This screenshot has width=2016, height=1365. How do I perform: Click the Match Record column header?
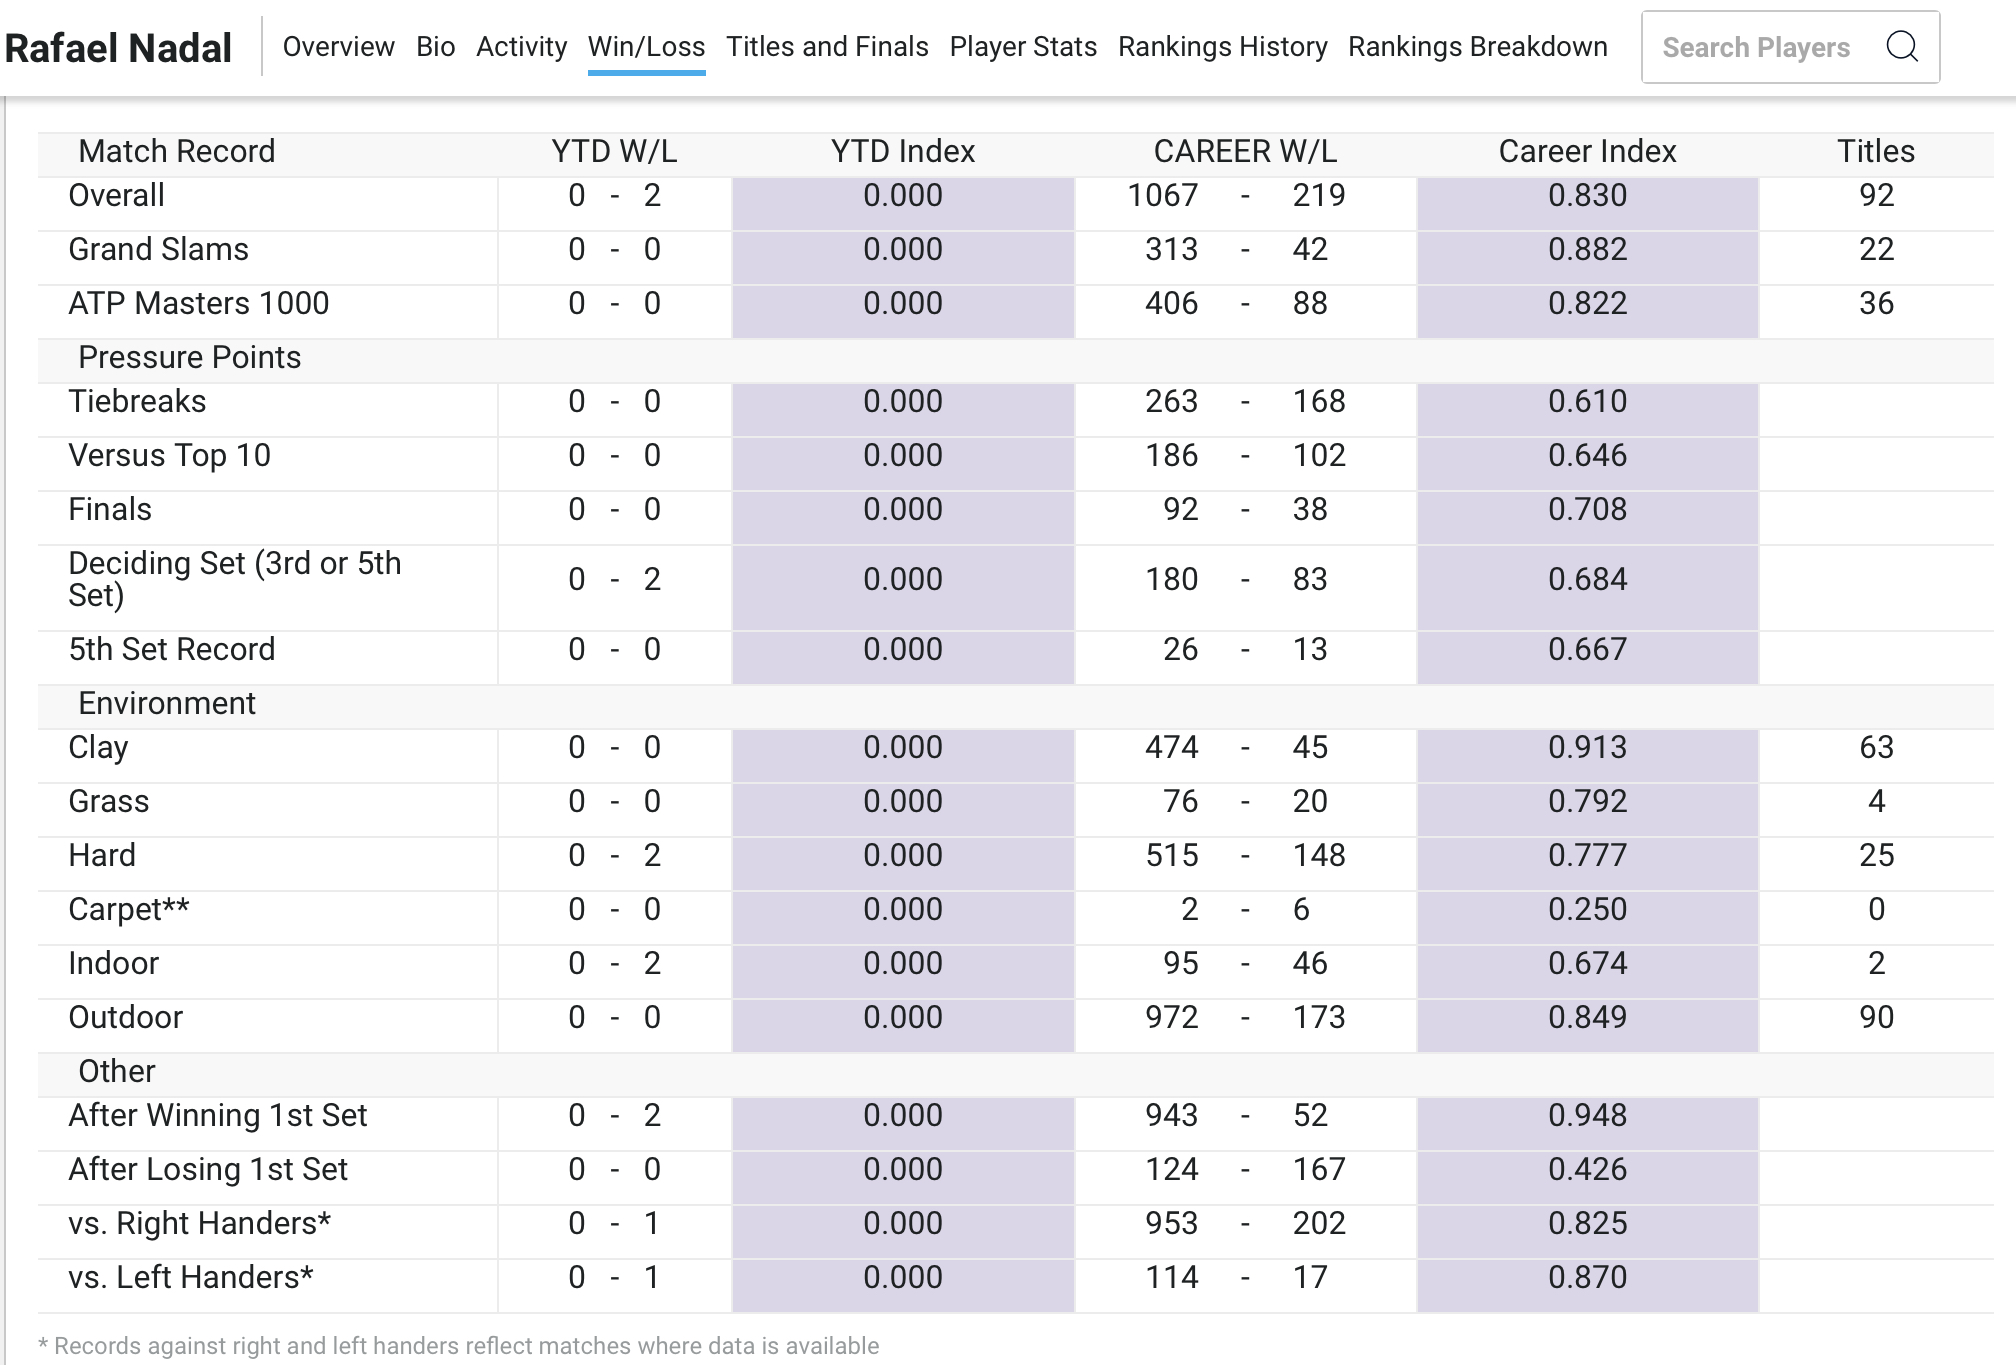[176, 151]
